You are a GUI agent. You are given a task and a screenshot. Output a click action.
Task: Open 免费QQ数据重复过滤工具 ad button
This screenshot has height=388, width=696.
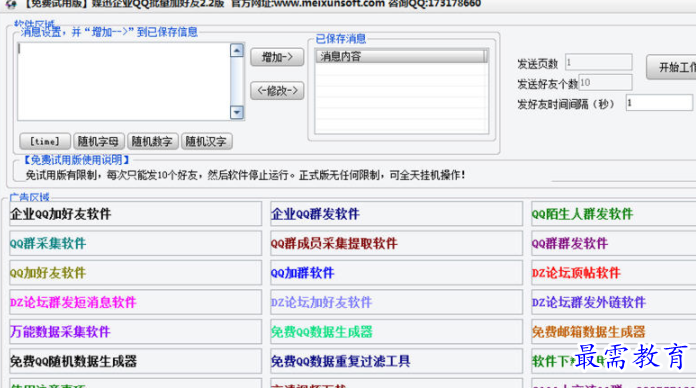pos(396,361)
